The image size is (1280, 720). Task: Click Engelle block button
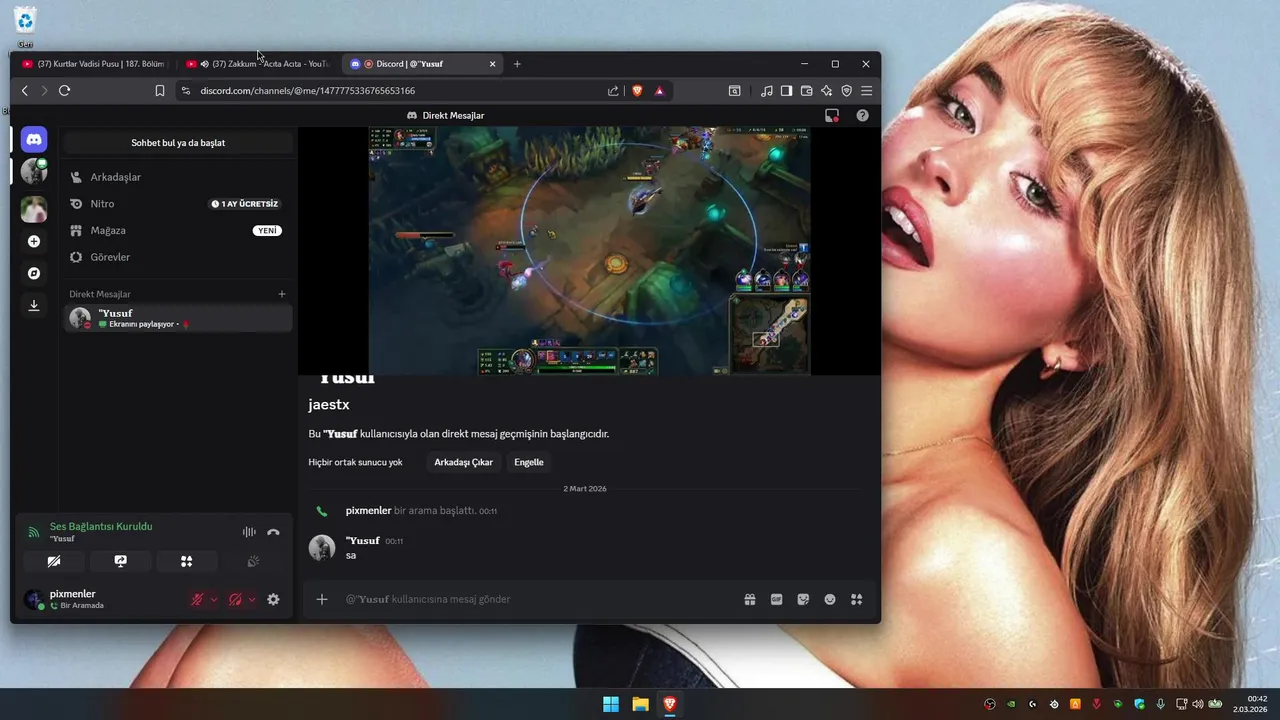529,462
